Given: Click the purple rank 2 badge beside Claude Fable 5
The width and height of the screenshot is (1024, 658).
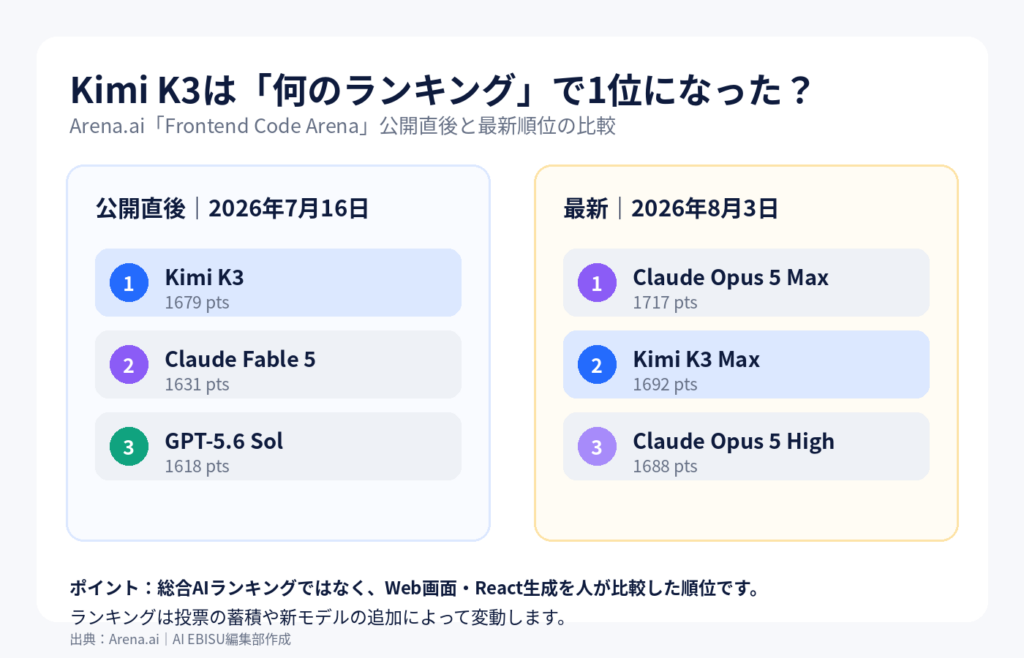Looking at the screenshot, I should [x=129, y=364].
